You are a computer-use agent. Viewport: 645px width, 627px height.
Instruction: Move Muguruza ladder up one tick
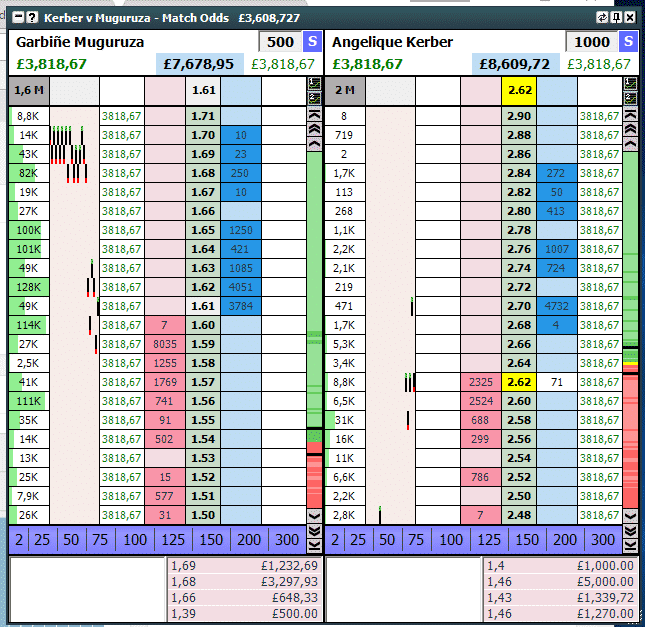314,144
